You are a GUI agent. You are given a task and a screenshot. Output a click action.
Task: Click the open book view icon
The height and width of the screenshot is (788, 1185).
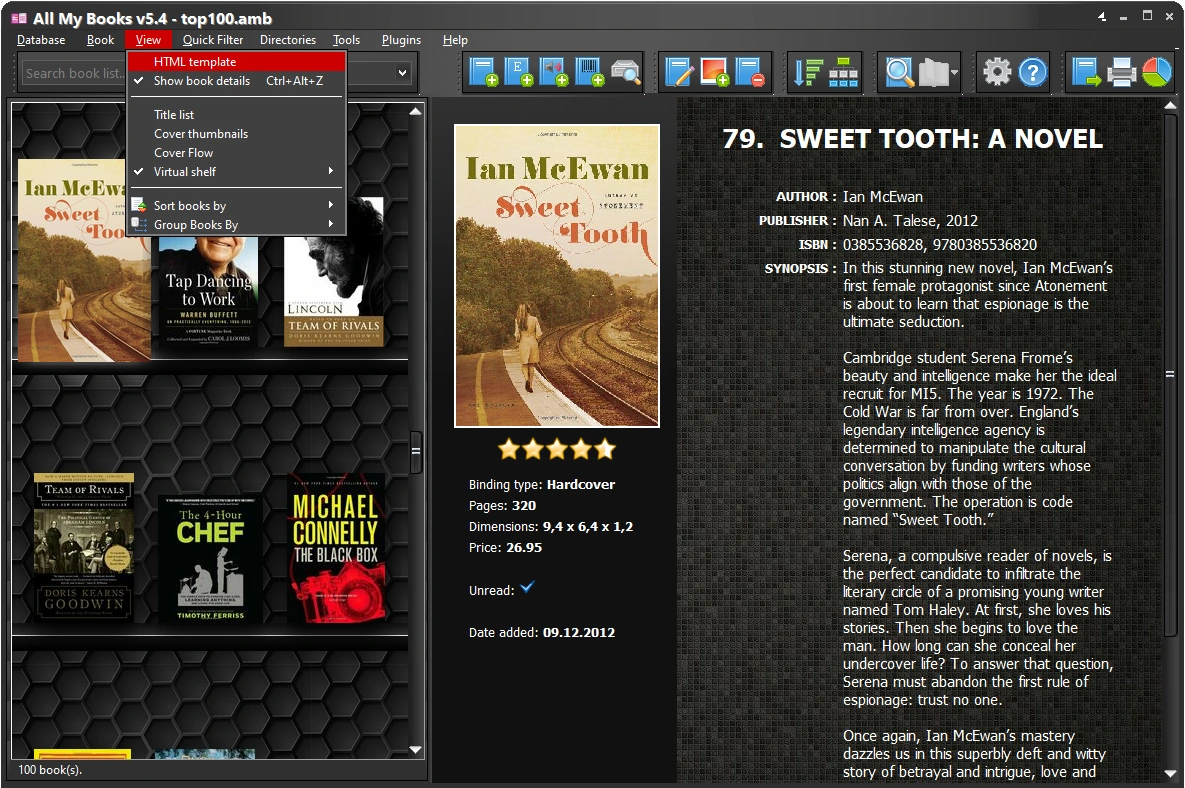point(933,73)
